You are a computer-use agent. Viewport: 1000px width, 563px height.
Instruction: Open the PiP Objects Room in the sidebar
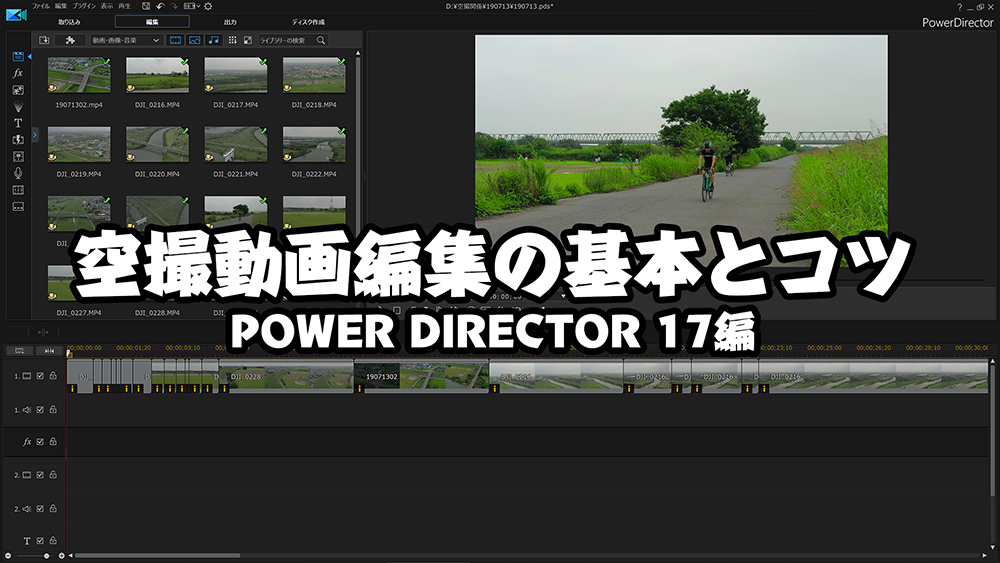[18, 90]
